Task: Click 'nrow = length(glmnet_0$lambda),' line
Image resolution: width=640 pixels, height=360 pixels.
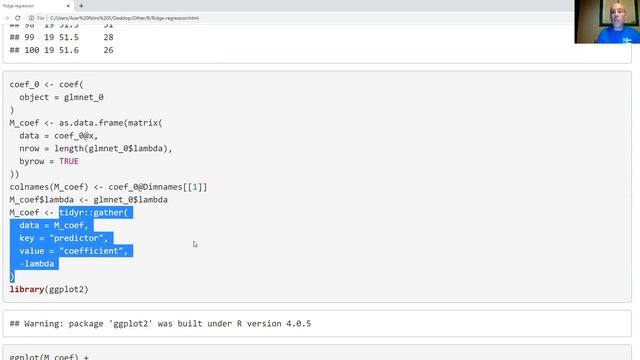Action: [x=96, y=149]
